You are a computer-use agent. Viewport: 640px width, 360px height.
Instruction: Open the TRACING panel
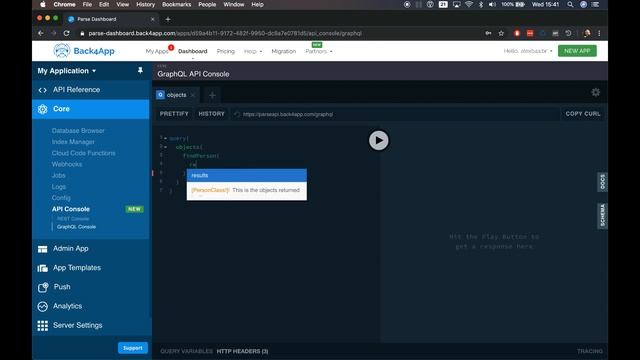point(589,351)
